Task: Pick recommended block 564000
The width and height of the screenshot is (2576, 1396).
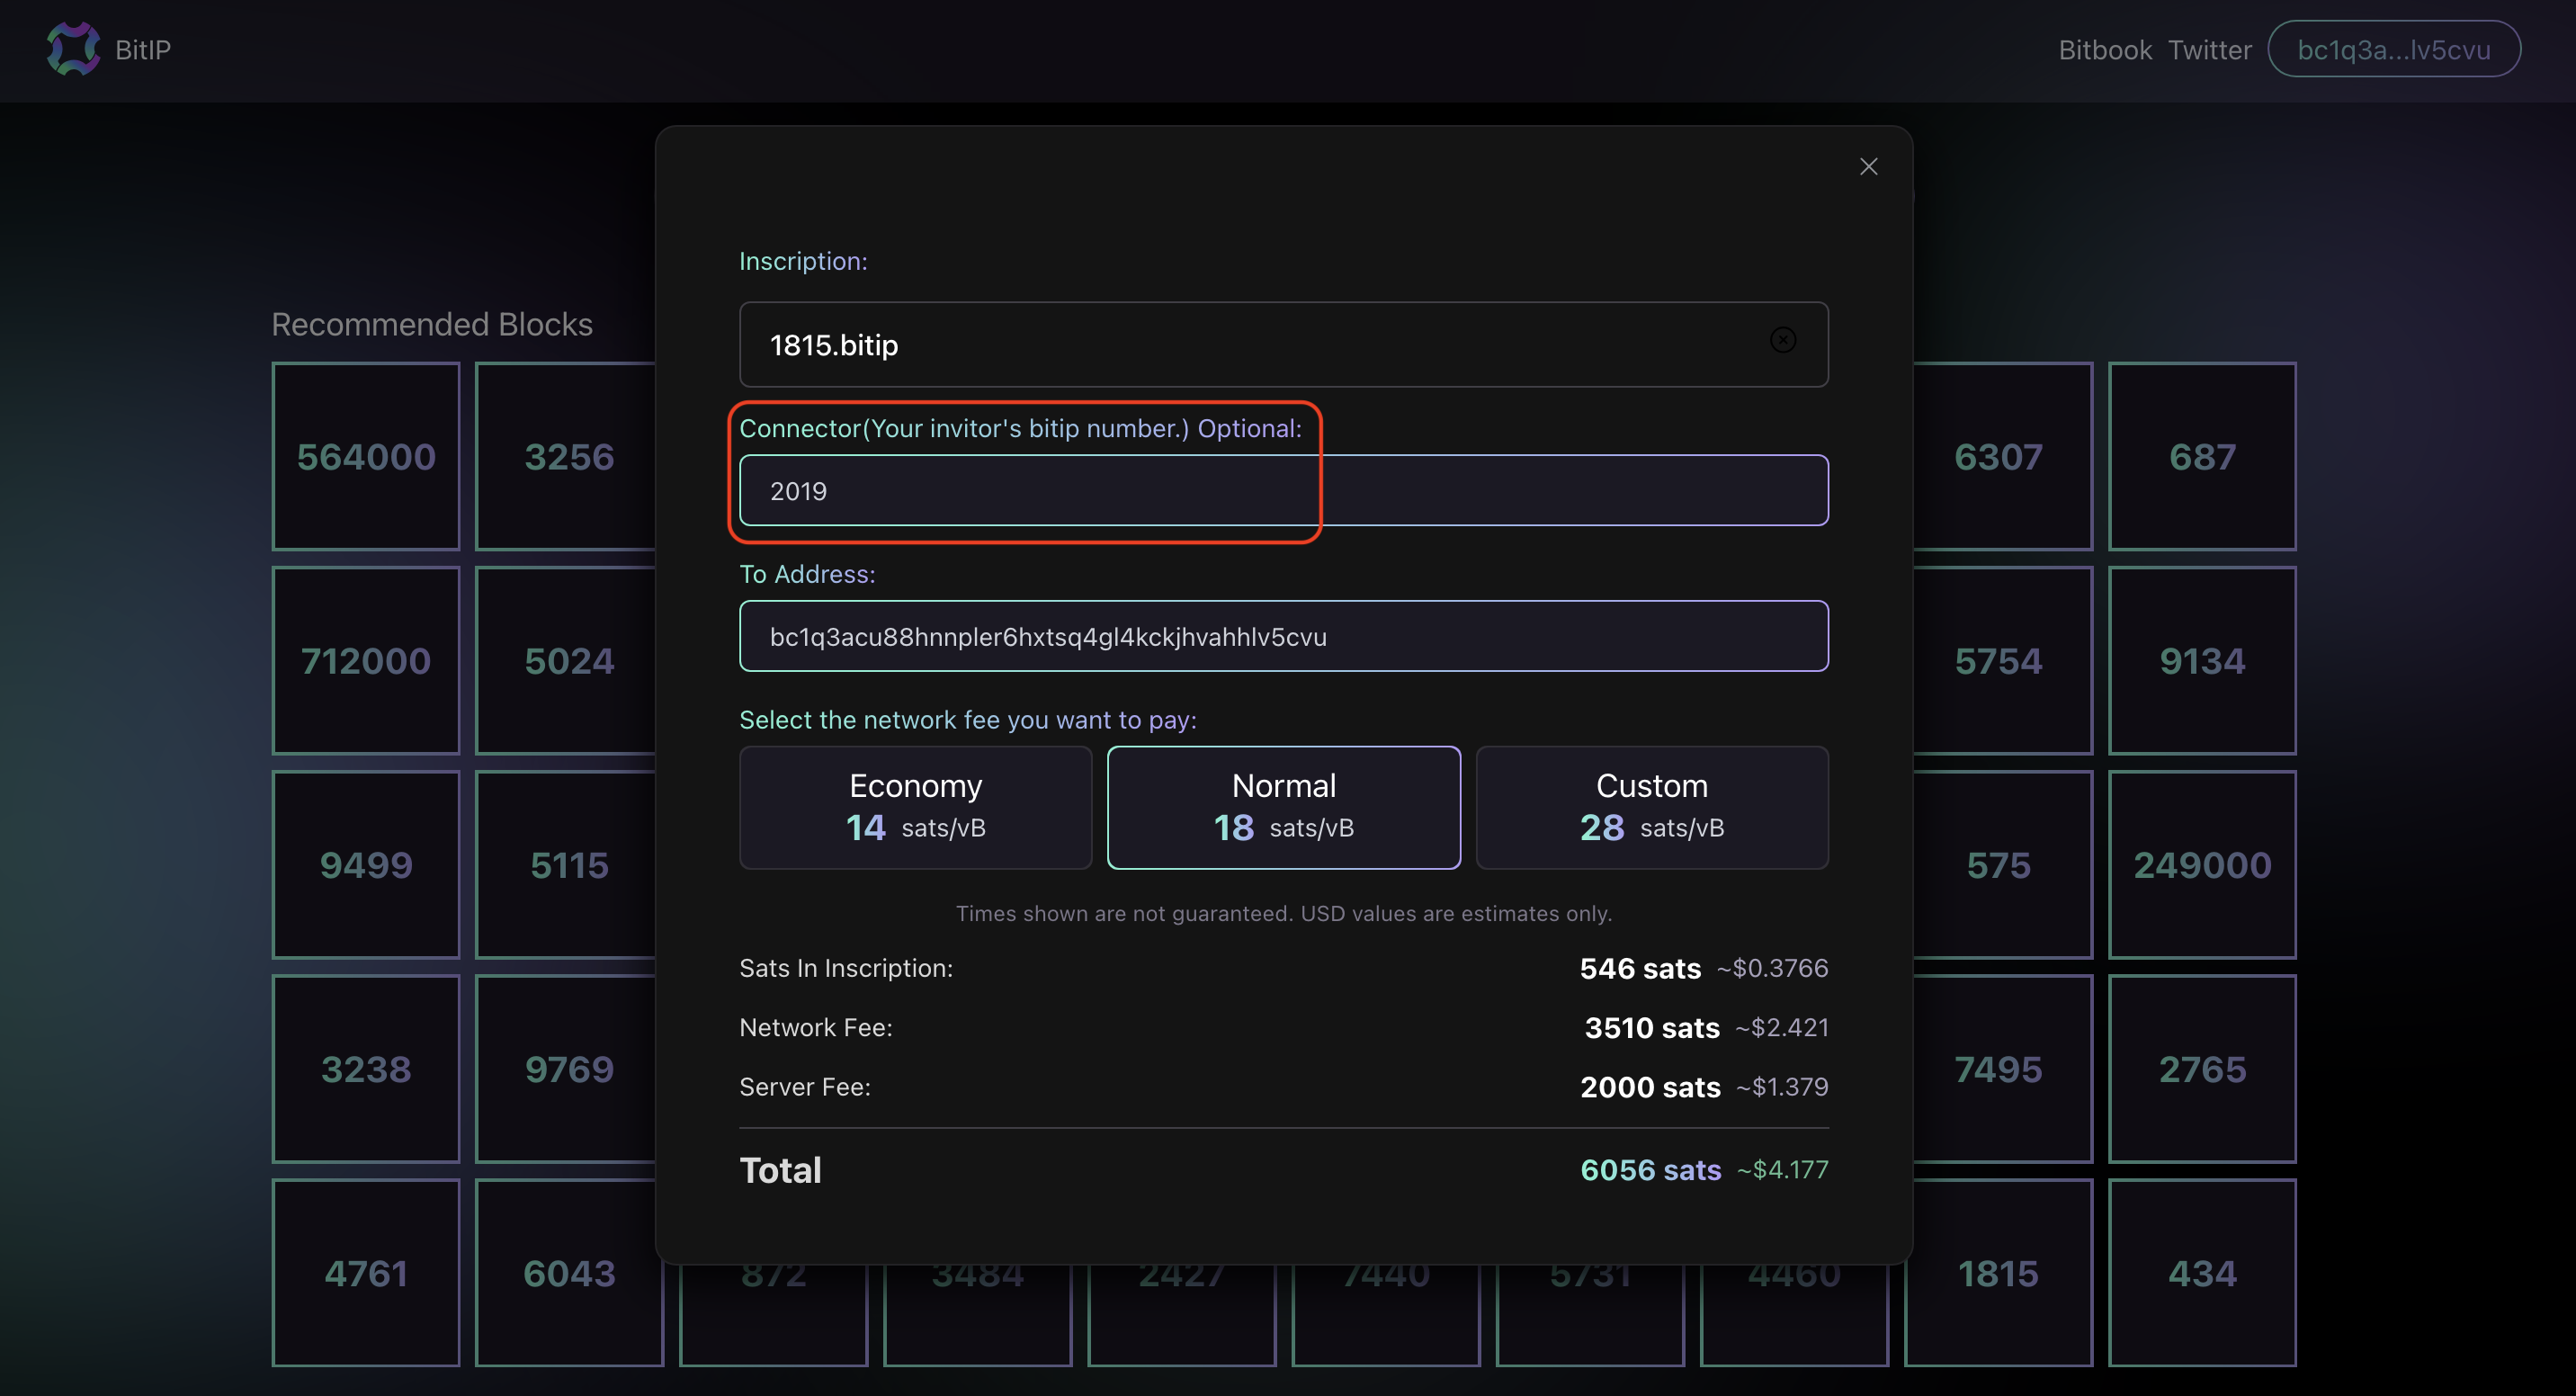Action: (366, 457)
